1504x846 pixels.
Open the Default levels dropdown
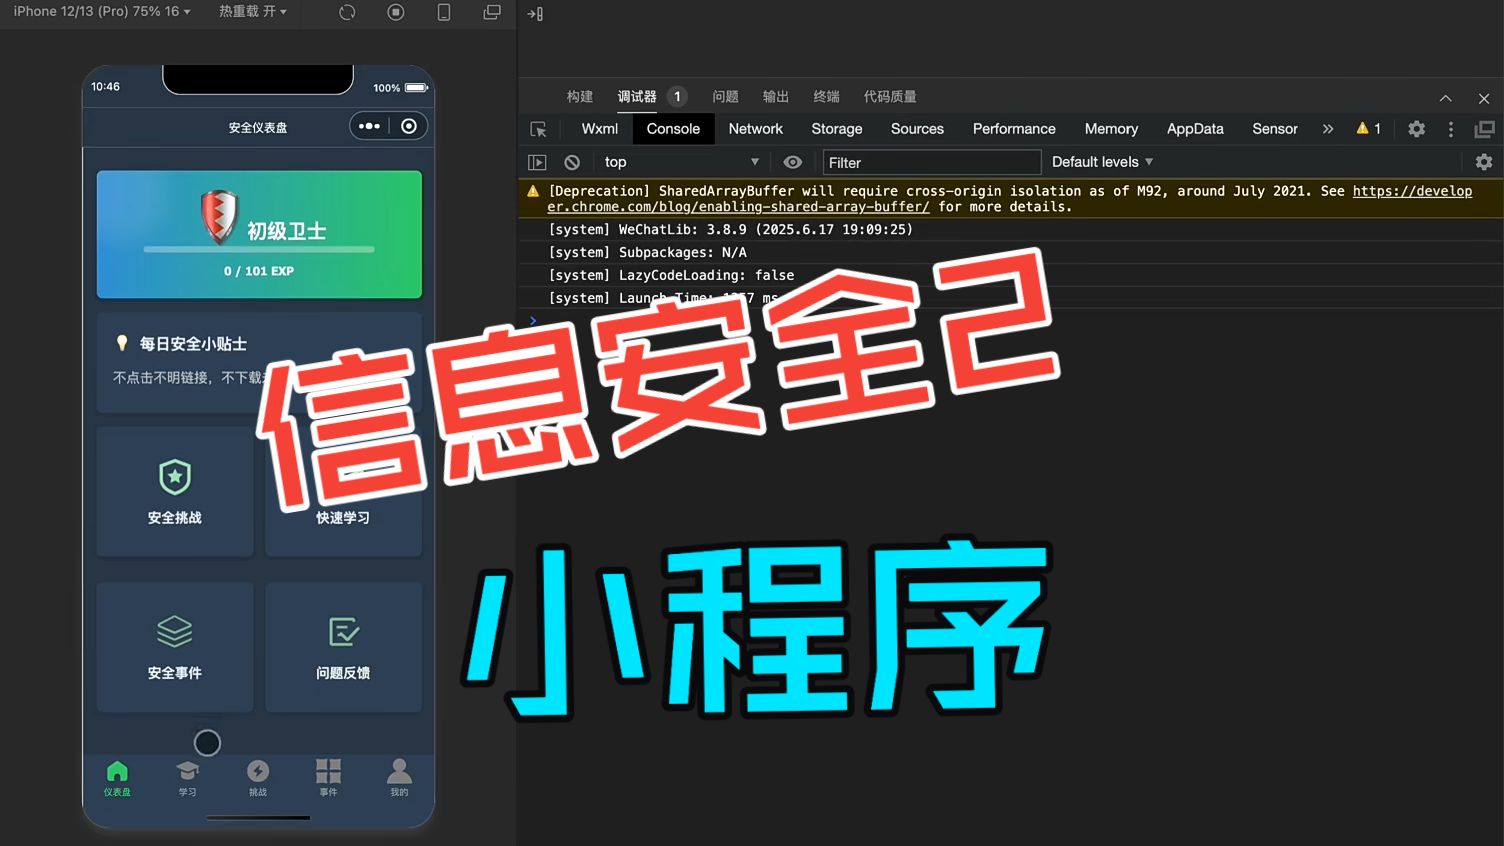1102,162
